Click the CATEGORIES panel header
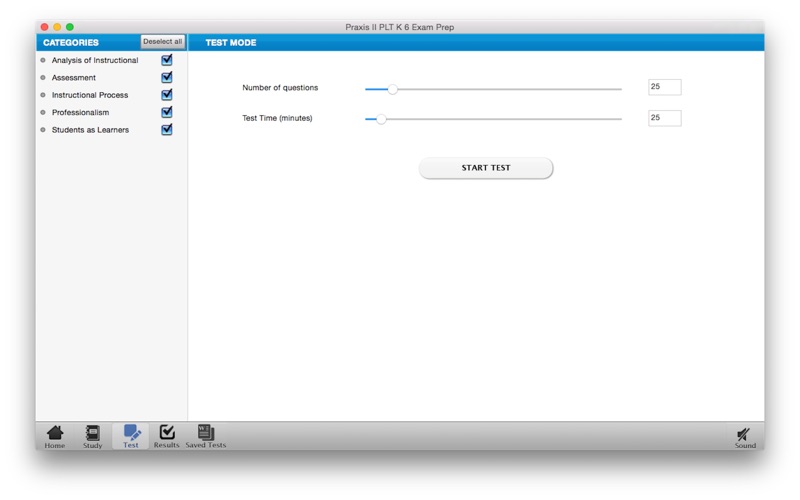Viewport: 800px width, 500px height. [x=71, y=42]
